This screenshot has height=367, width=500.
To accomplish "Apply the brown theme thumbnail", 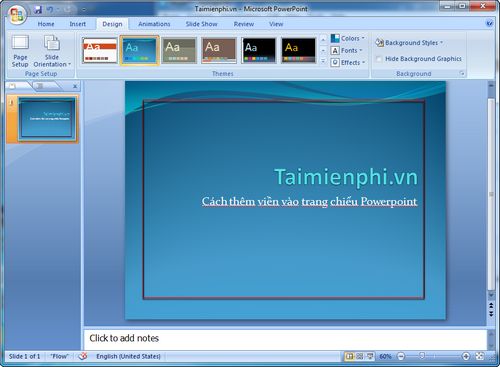I will coord(219,50).
